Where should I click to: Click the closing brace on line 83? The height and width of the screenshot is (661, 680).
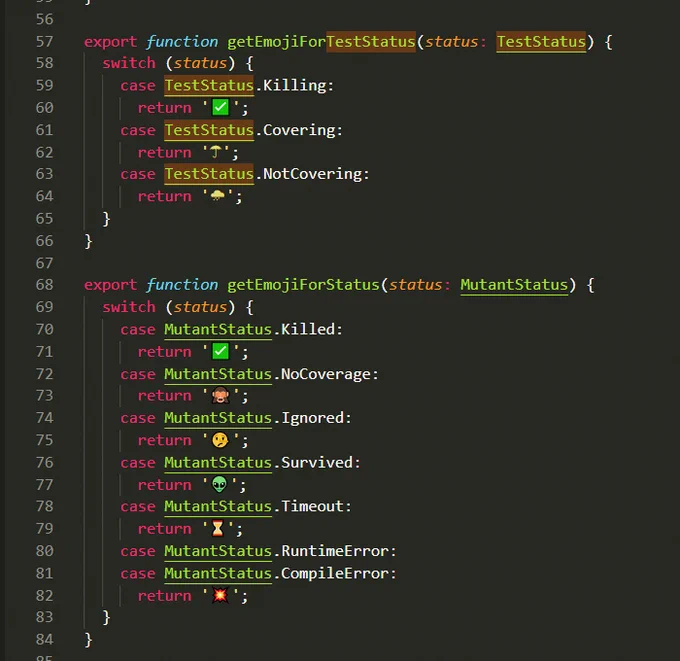click(x=106, y=617)
